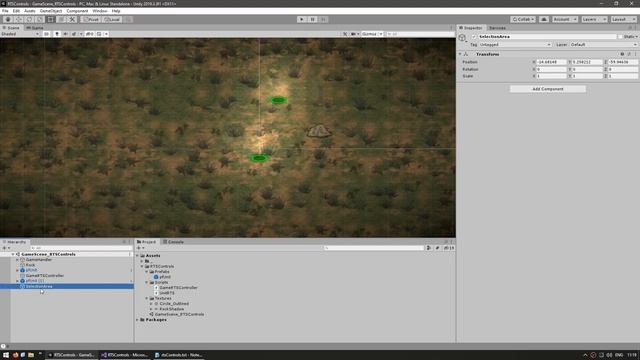Switch to the Inspector tab
This screenshot has width=640, height=360.
click(471, 28)
